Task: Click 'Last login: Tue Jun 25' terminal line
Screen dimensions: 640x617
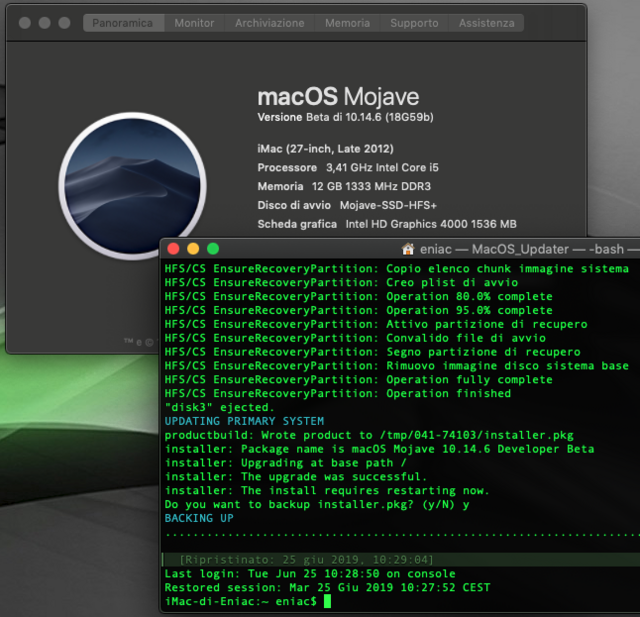Action: (310, 573)
